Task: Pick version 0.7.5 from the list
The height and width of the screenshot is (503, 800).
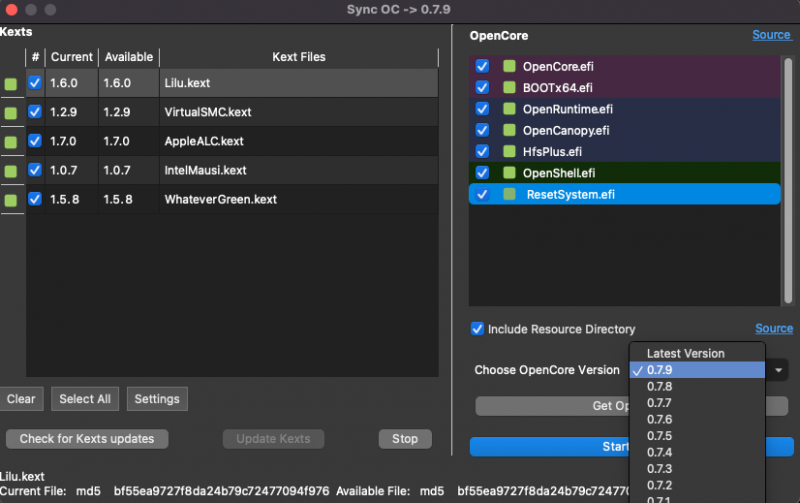Action: tap(660, 436)
